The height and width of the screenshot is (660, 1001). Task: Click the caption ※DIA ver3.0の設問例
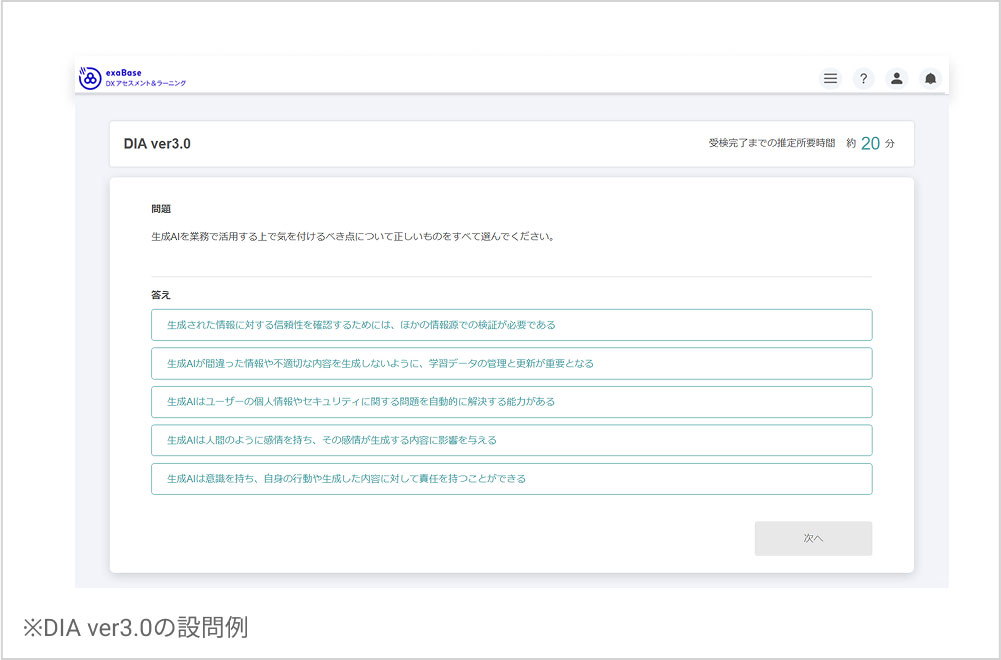pos(135,628)
